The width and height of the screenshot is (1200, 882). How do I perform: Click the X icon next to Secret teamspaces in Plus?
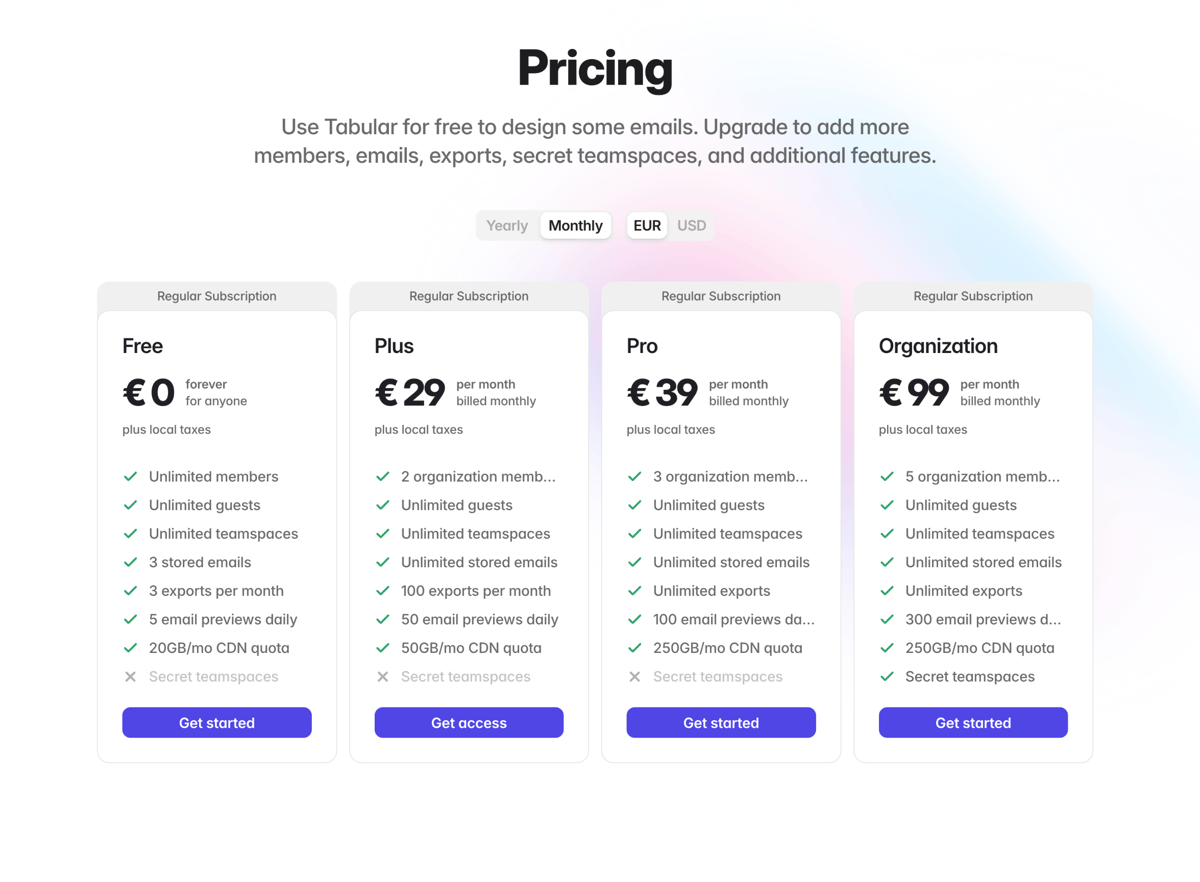(382, 677)
